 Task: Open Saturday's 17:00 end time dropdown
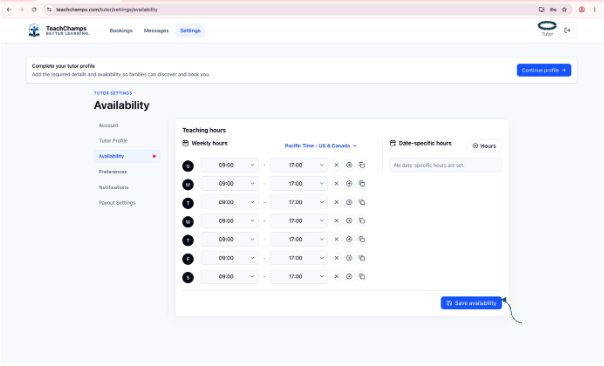click(299, 276)
